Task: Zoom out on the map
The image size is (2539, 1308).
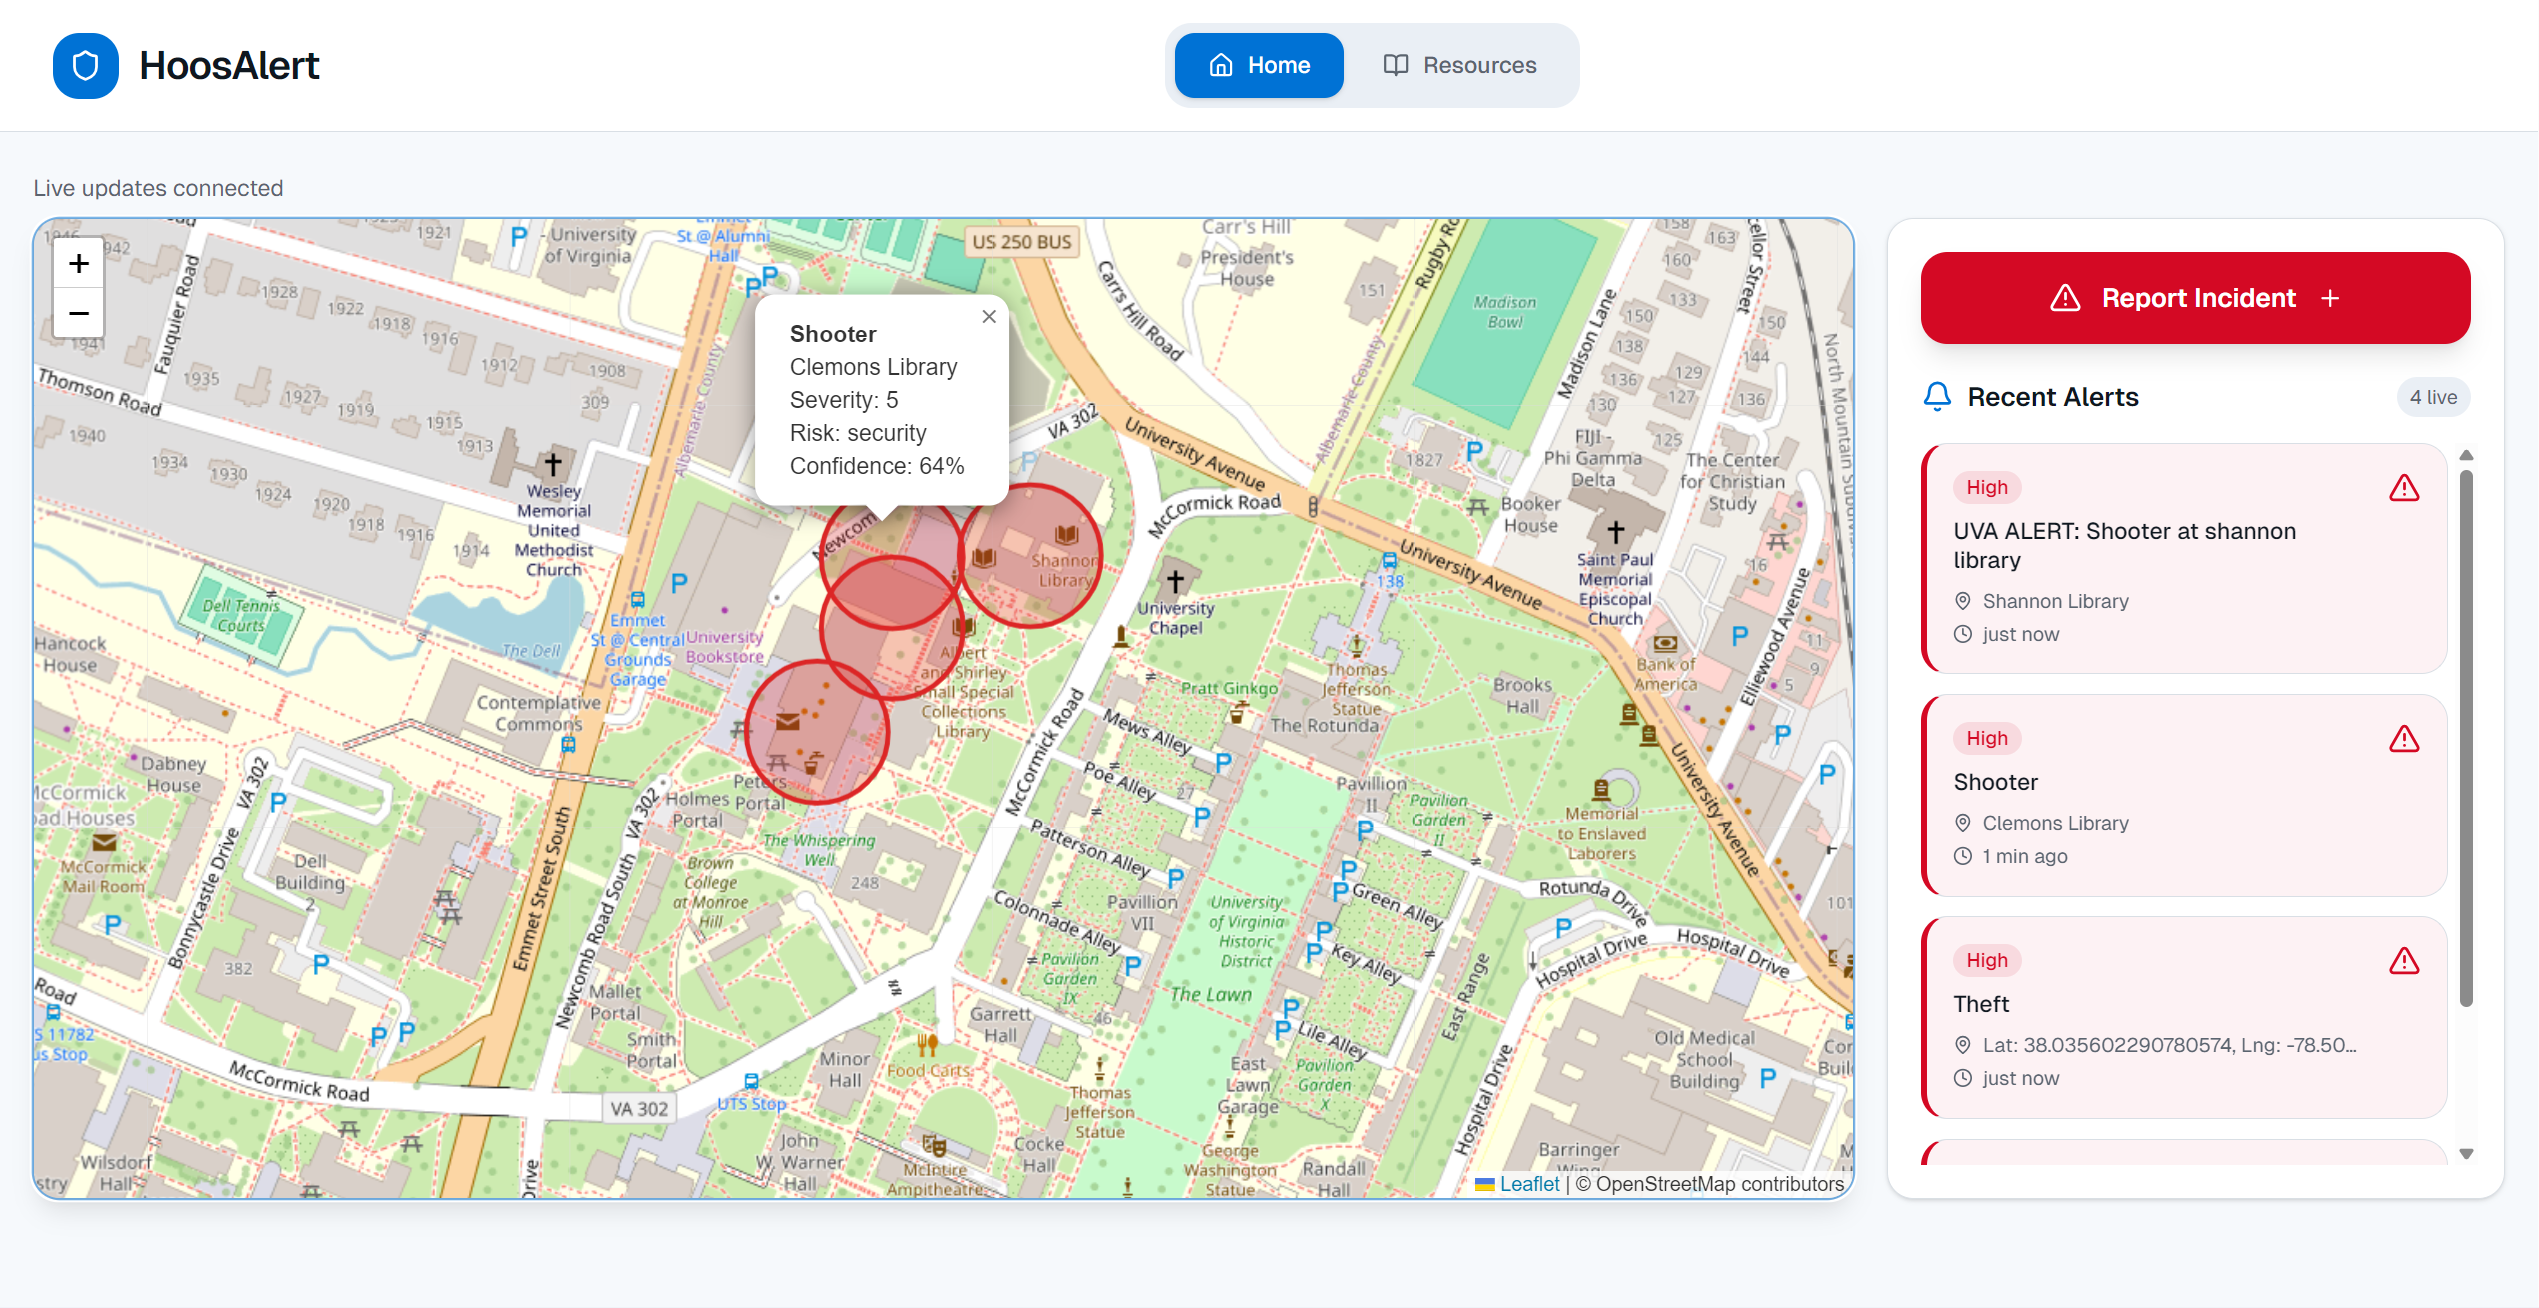Action: coord(79,313)
